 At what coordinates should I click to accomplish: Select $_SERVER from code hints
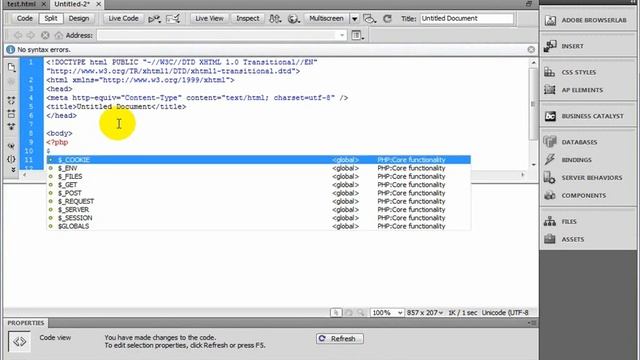tap(258, 209)
